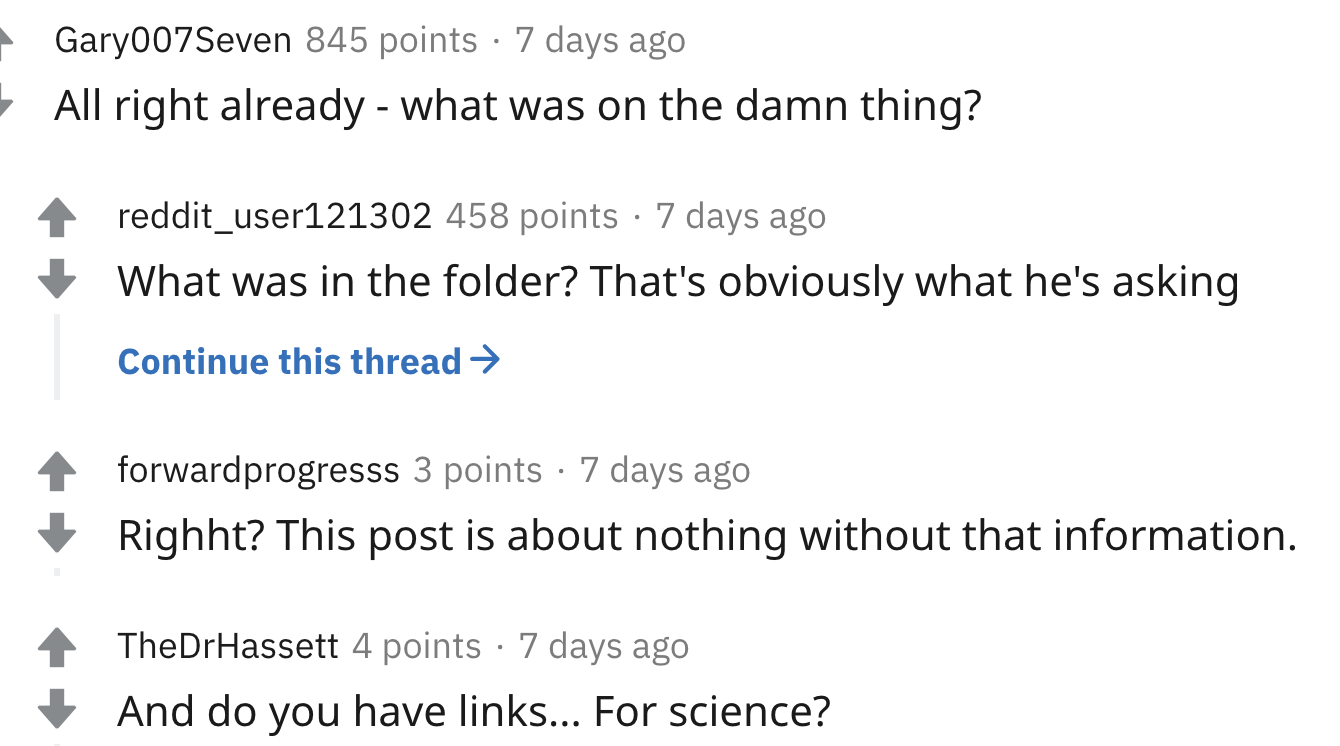The width and height of the screenshot is (1340, 746).
Task: Upvote reddit_user121302's comment
Action: click(57, 218)
